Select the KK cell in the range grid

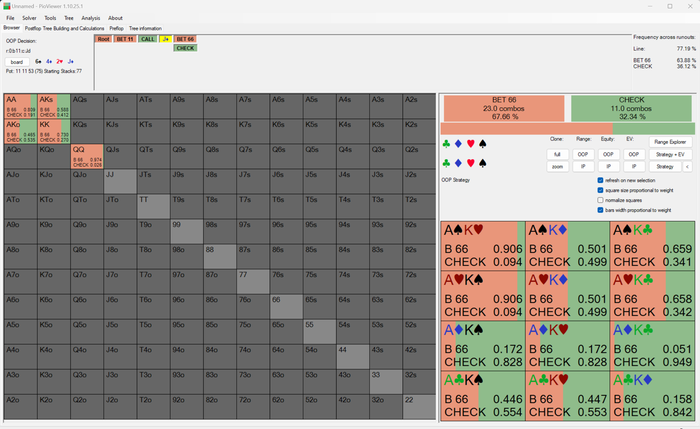54,131
